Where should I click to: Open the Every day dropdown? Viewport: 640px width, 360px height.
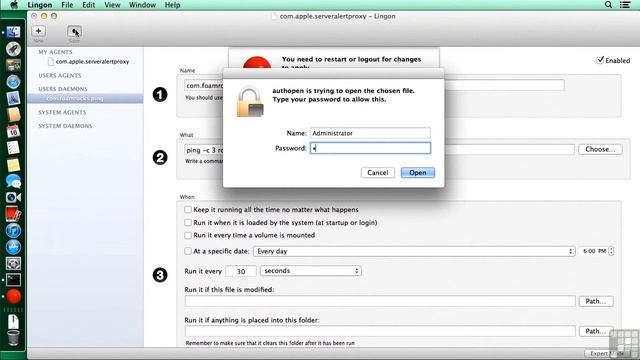[414, 251]
